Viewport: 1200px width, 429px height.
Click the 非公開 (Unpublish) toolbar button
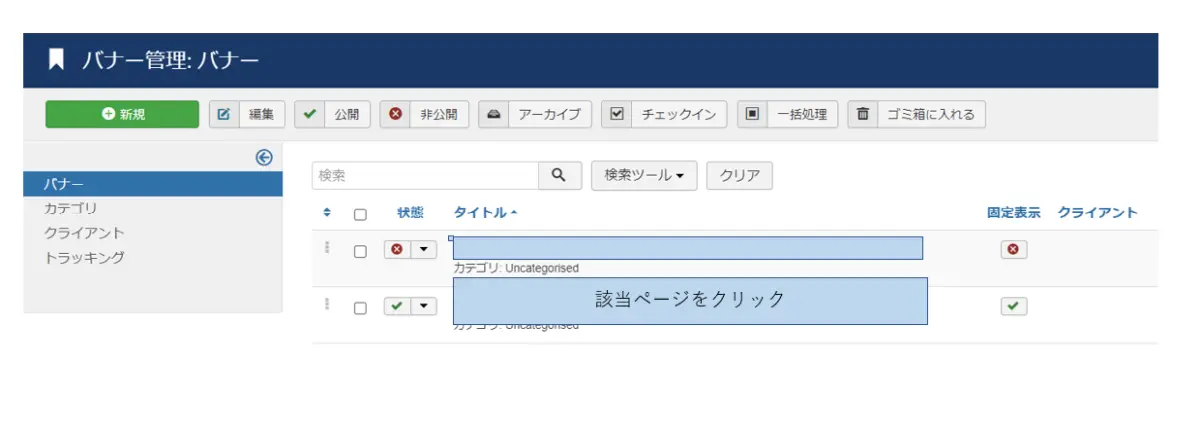pyautogui.click(x=425, y=114)
